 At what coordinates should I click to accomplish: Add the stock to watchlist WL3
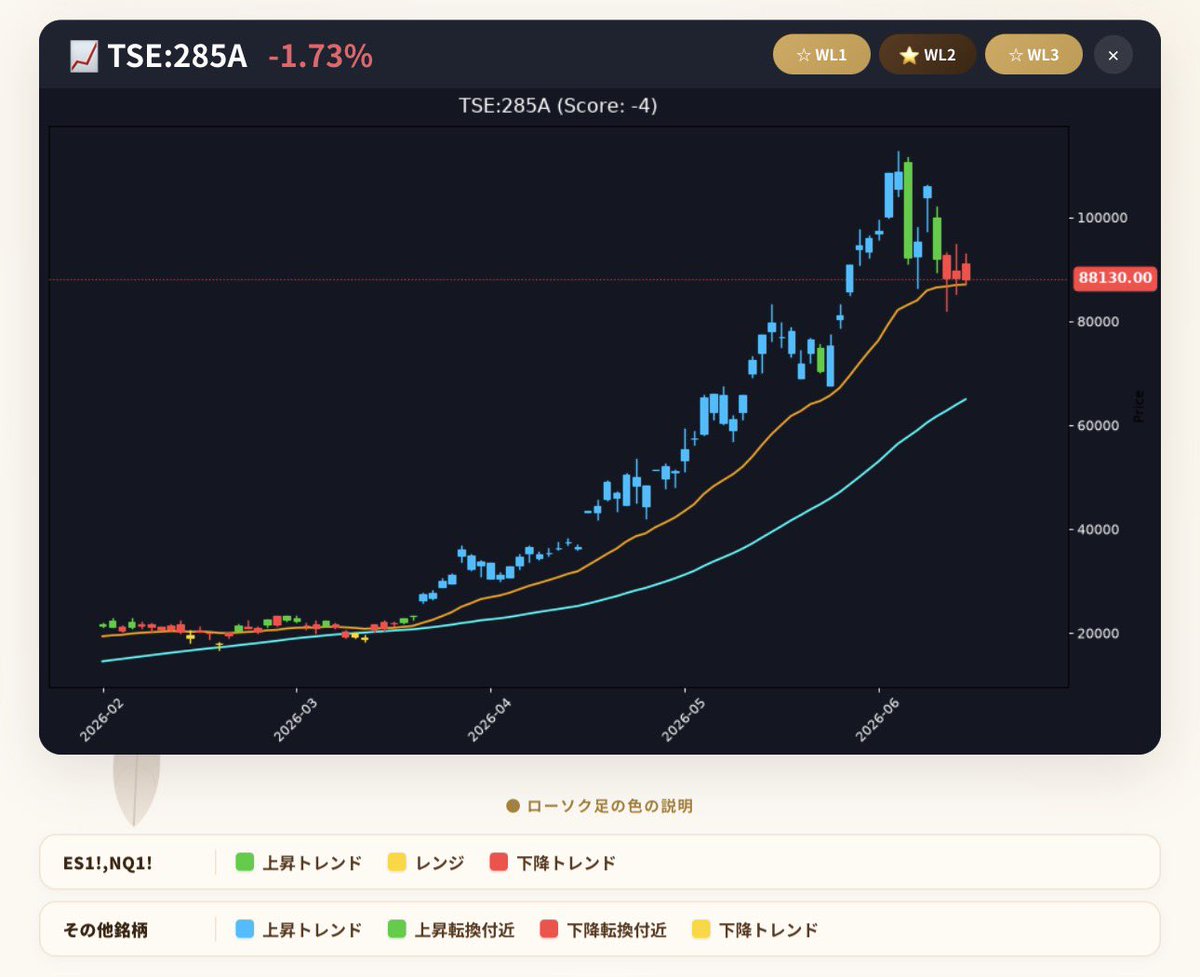(1034, 55)
